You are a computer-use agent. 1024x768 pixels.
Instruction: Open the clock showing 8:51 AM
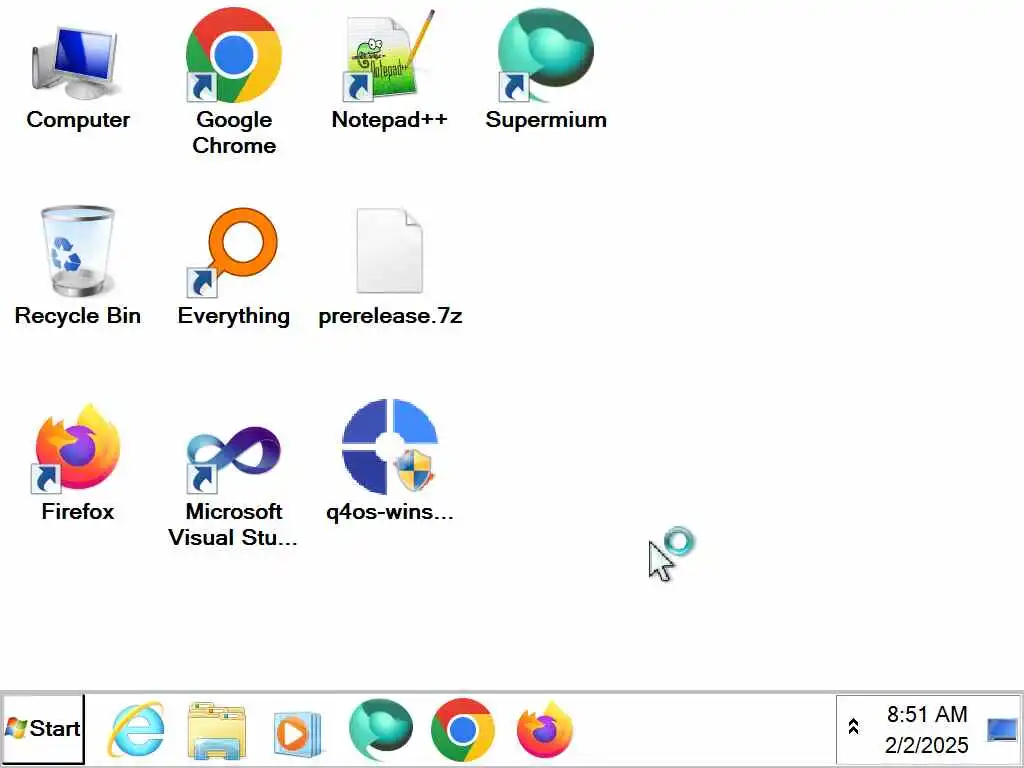(x=927, y=714)
